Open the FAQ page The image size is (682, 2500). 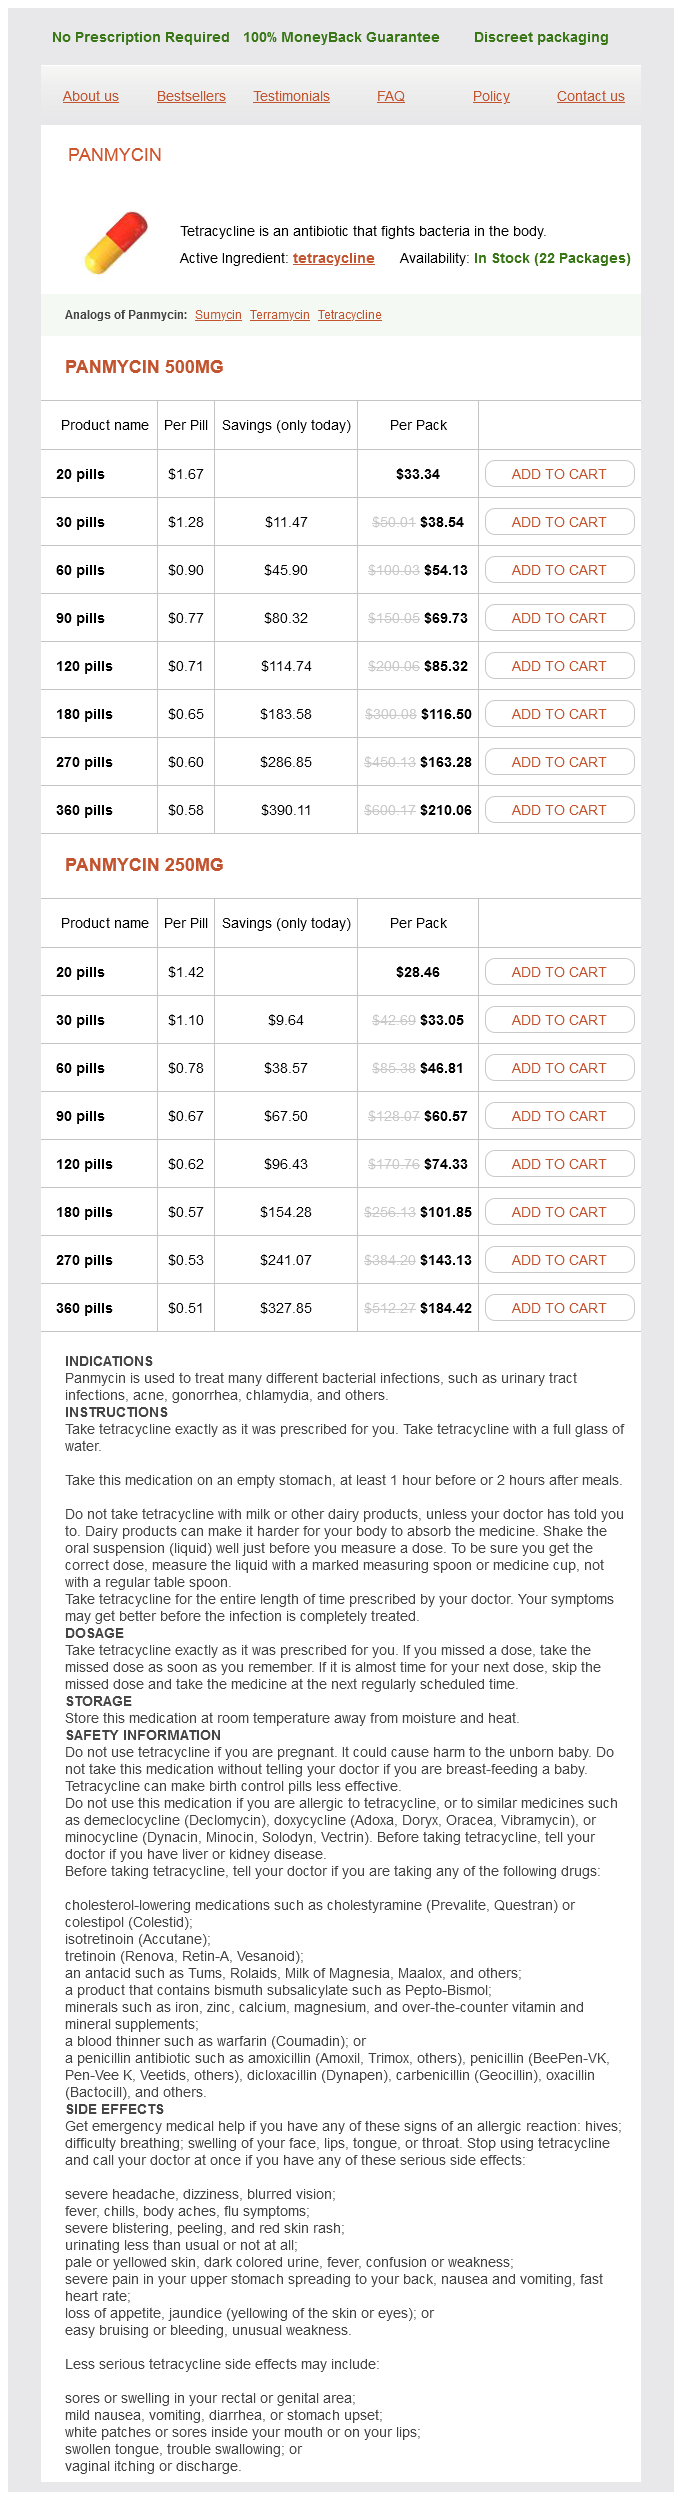(x=391, y=96)
